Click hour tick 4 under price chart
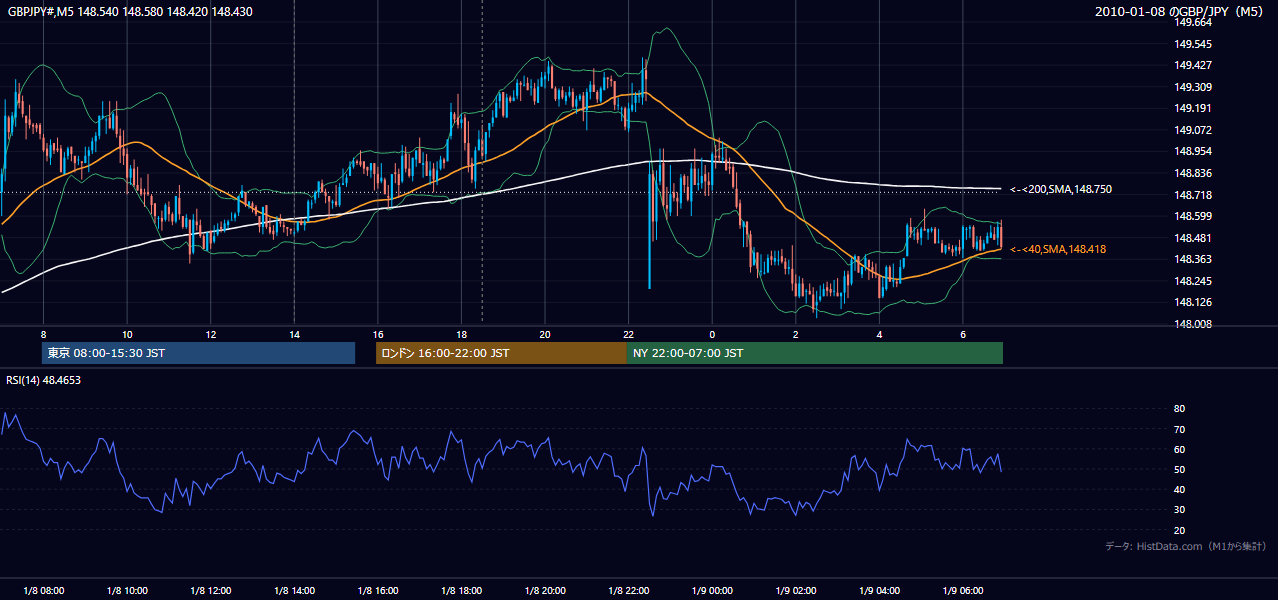Viewport: 1278px width, 600px height. 879,334
